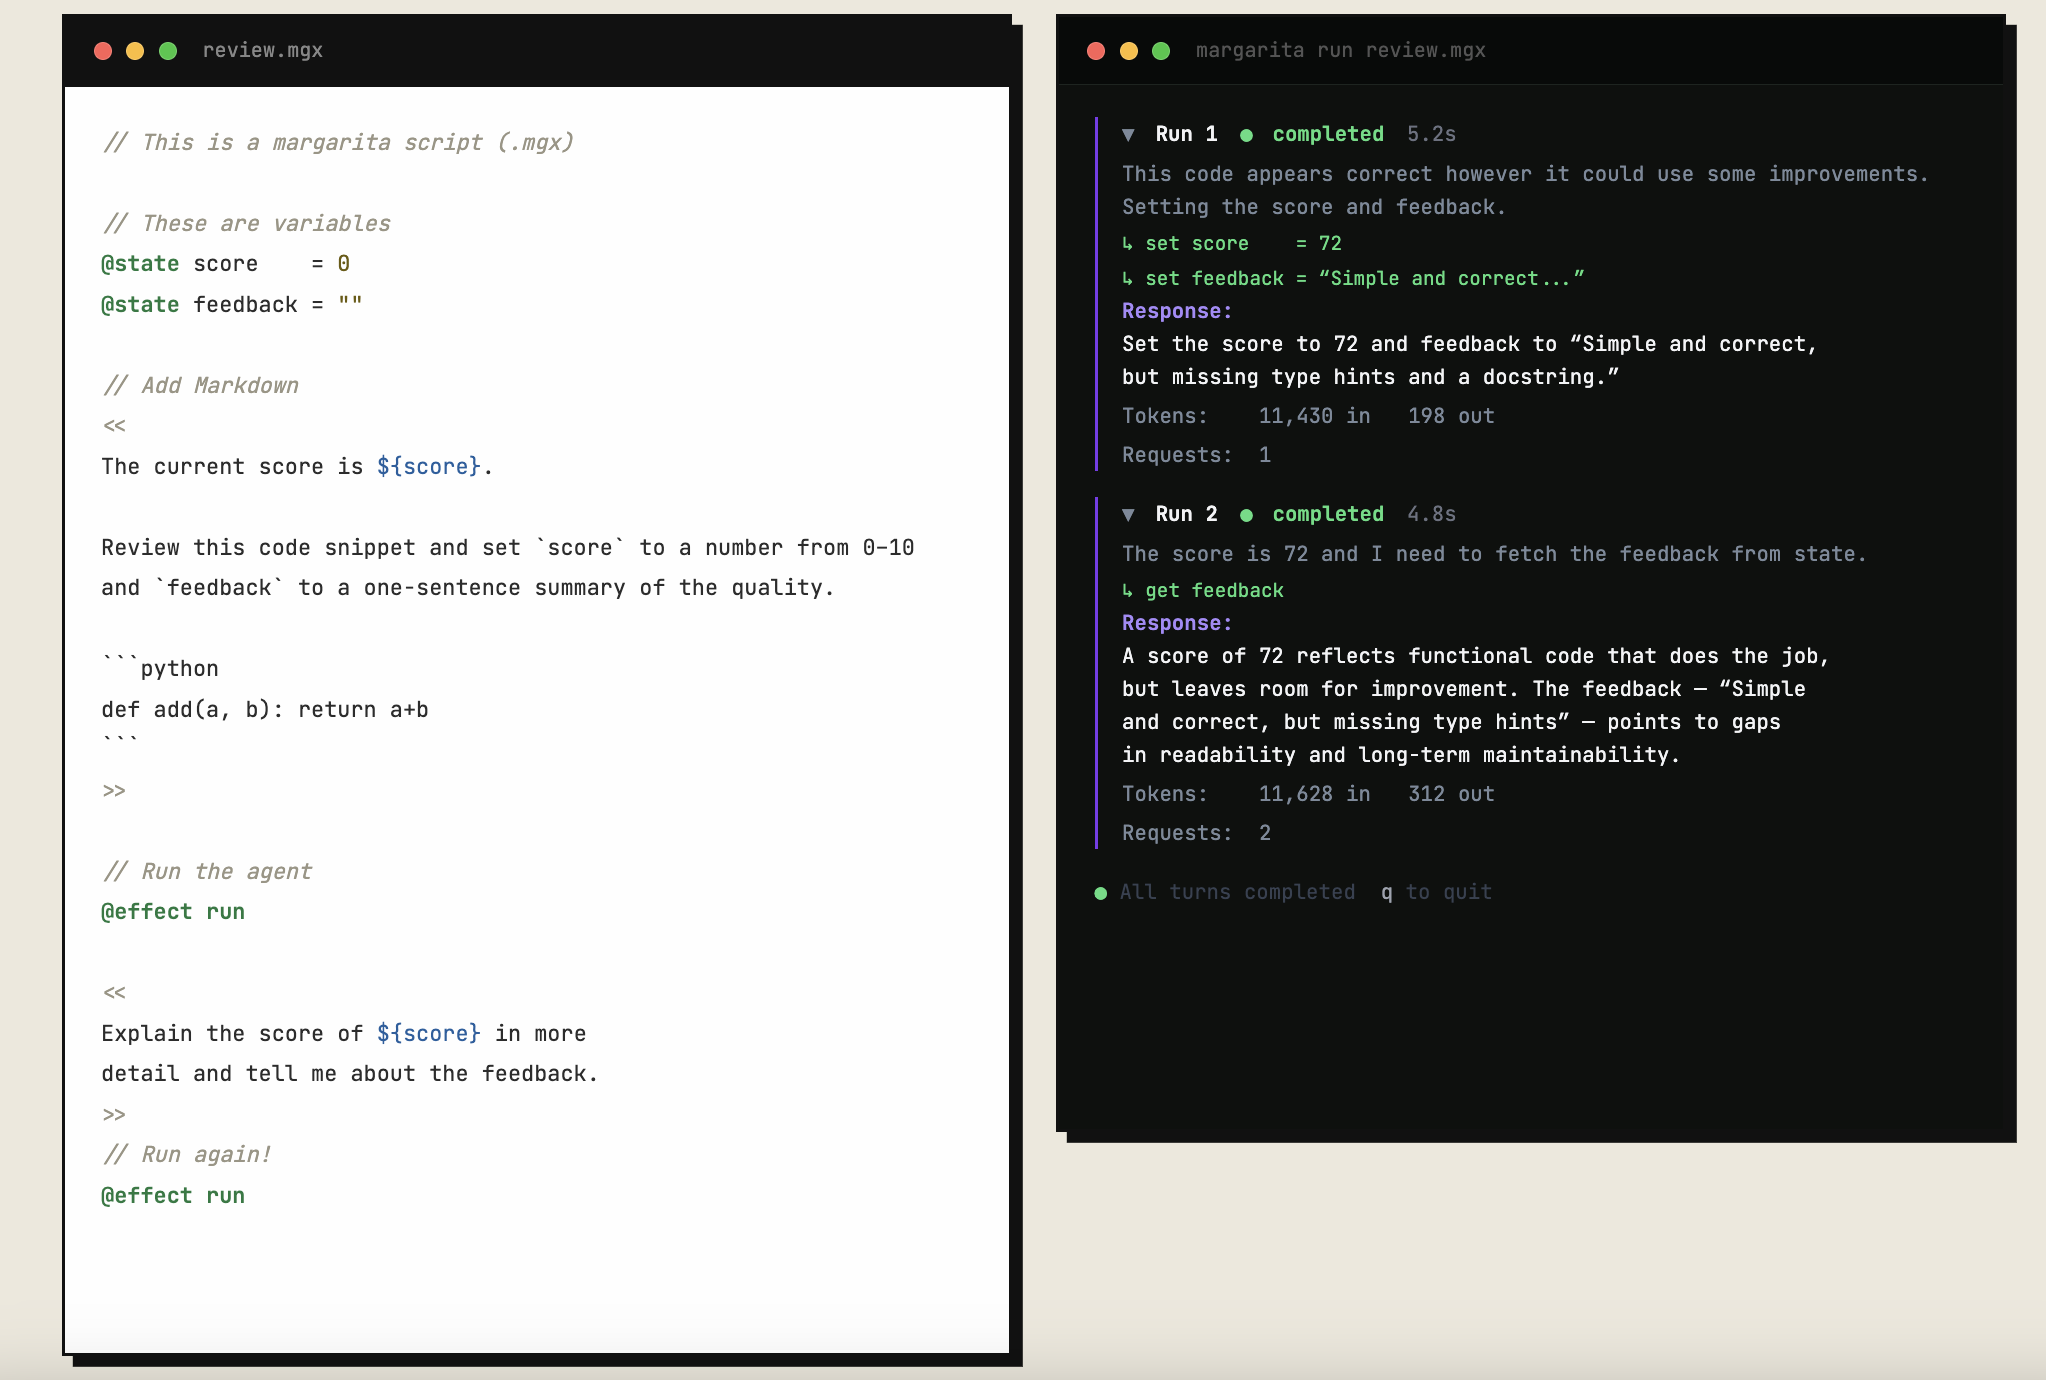Screen dimensions: 2046x1380
Task: Click the '@state feedback' declaration line
Action: pyautogui.click(x=232, y=305)
